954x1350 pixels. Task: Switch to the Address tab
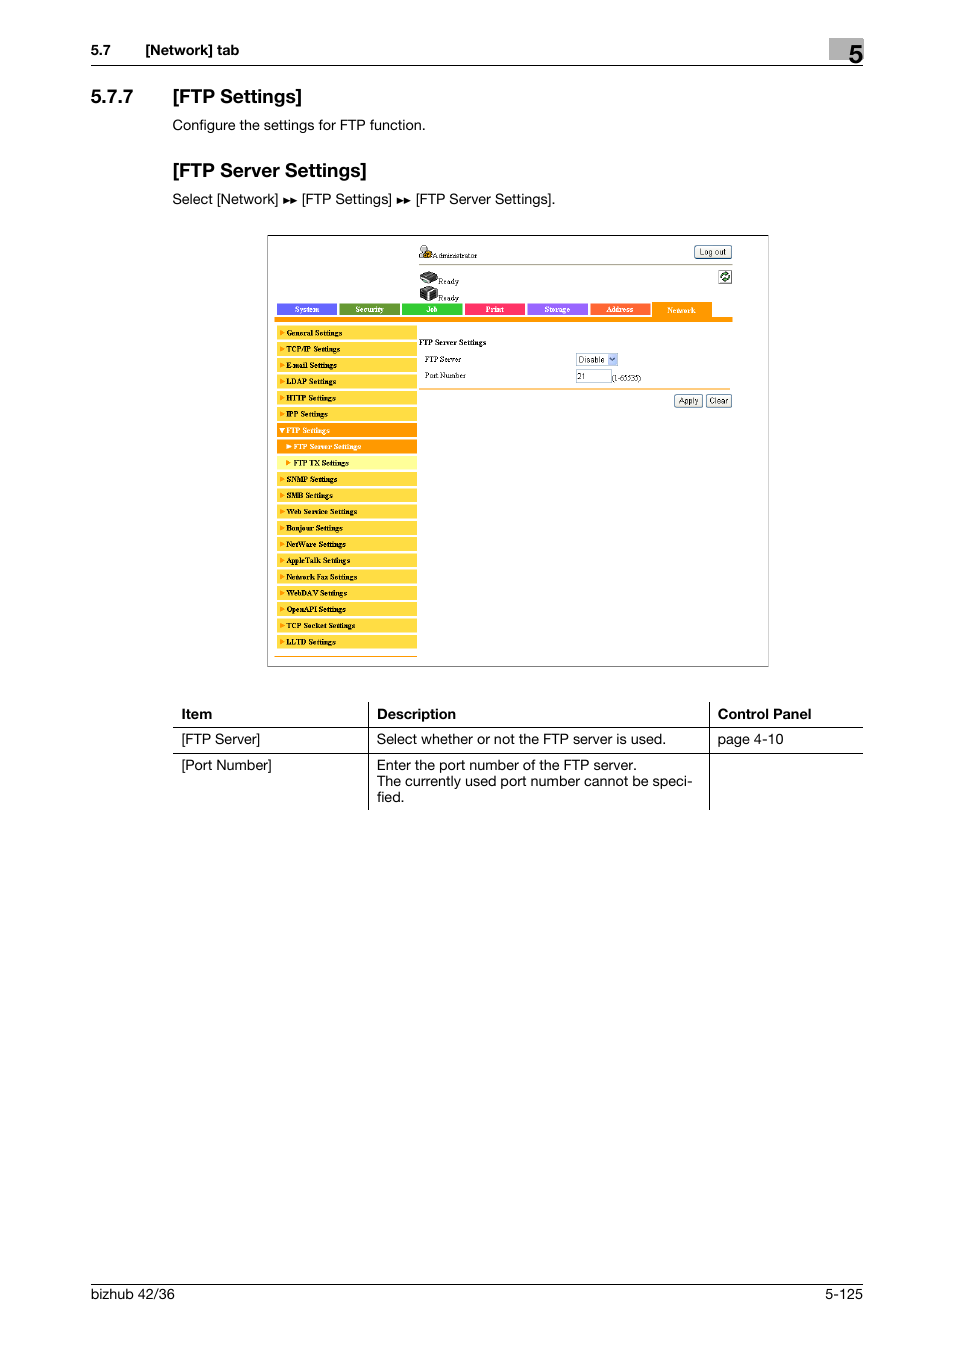[x=620, y=309]
